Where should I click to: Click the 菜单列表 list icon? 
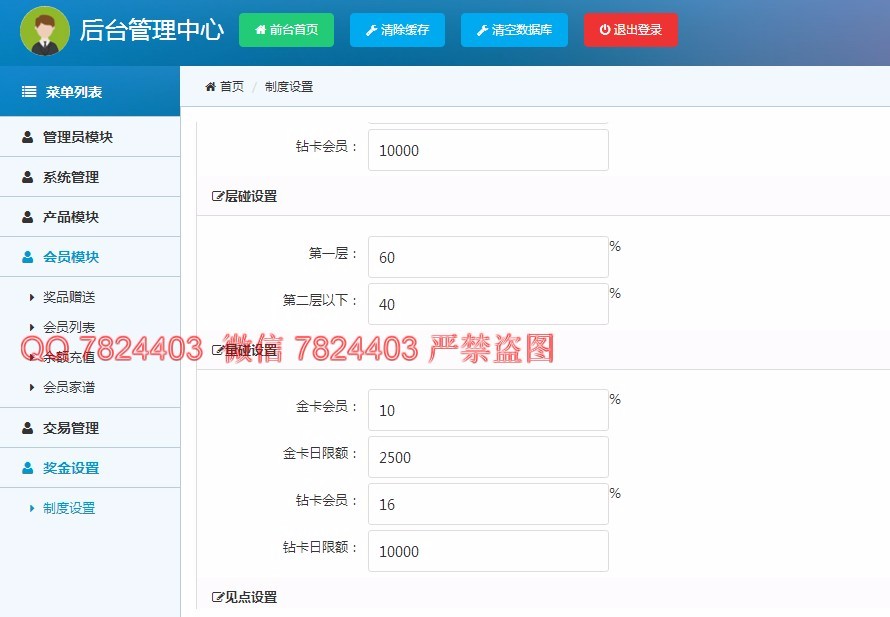click(29, 92)
